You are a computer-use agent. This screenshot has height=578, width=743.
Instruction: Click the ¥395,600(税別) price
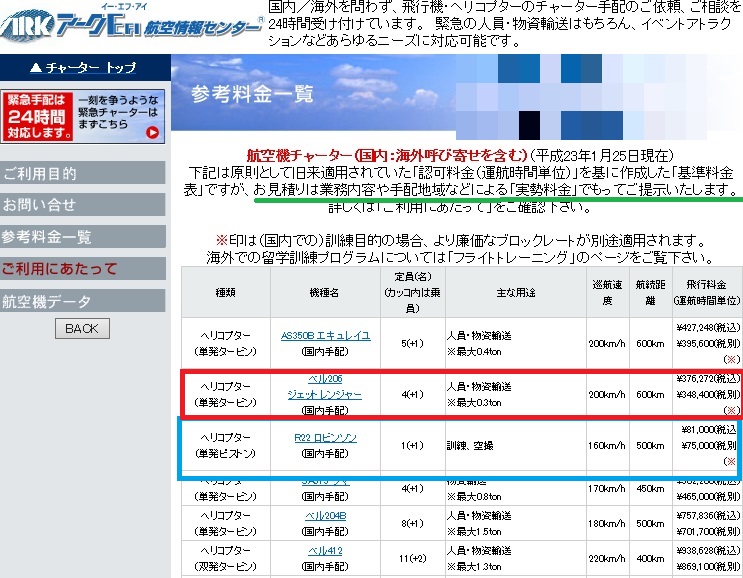[708, 343]
